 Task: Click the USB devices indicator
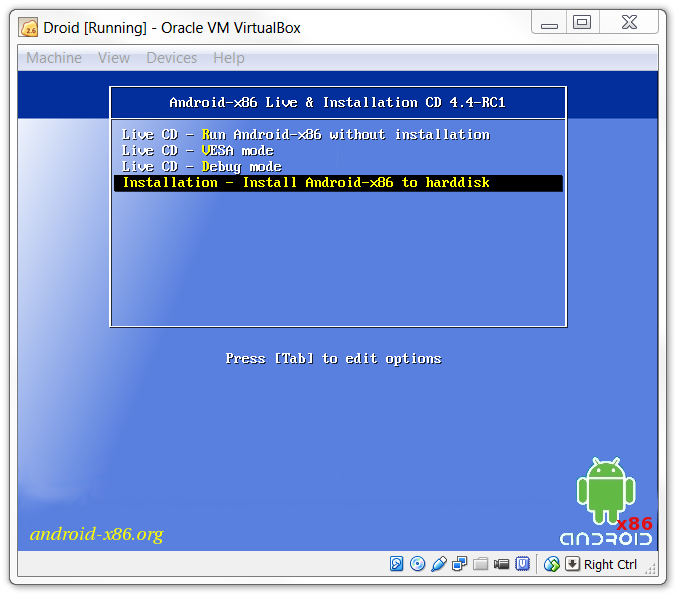[438, 563]
